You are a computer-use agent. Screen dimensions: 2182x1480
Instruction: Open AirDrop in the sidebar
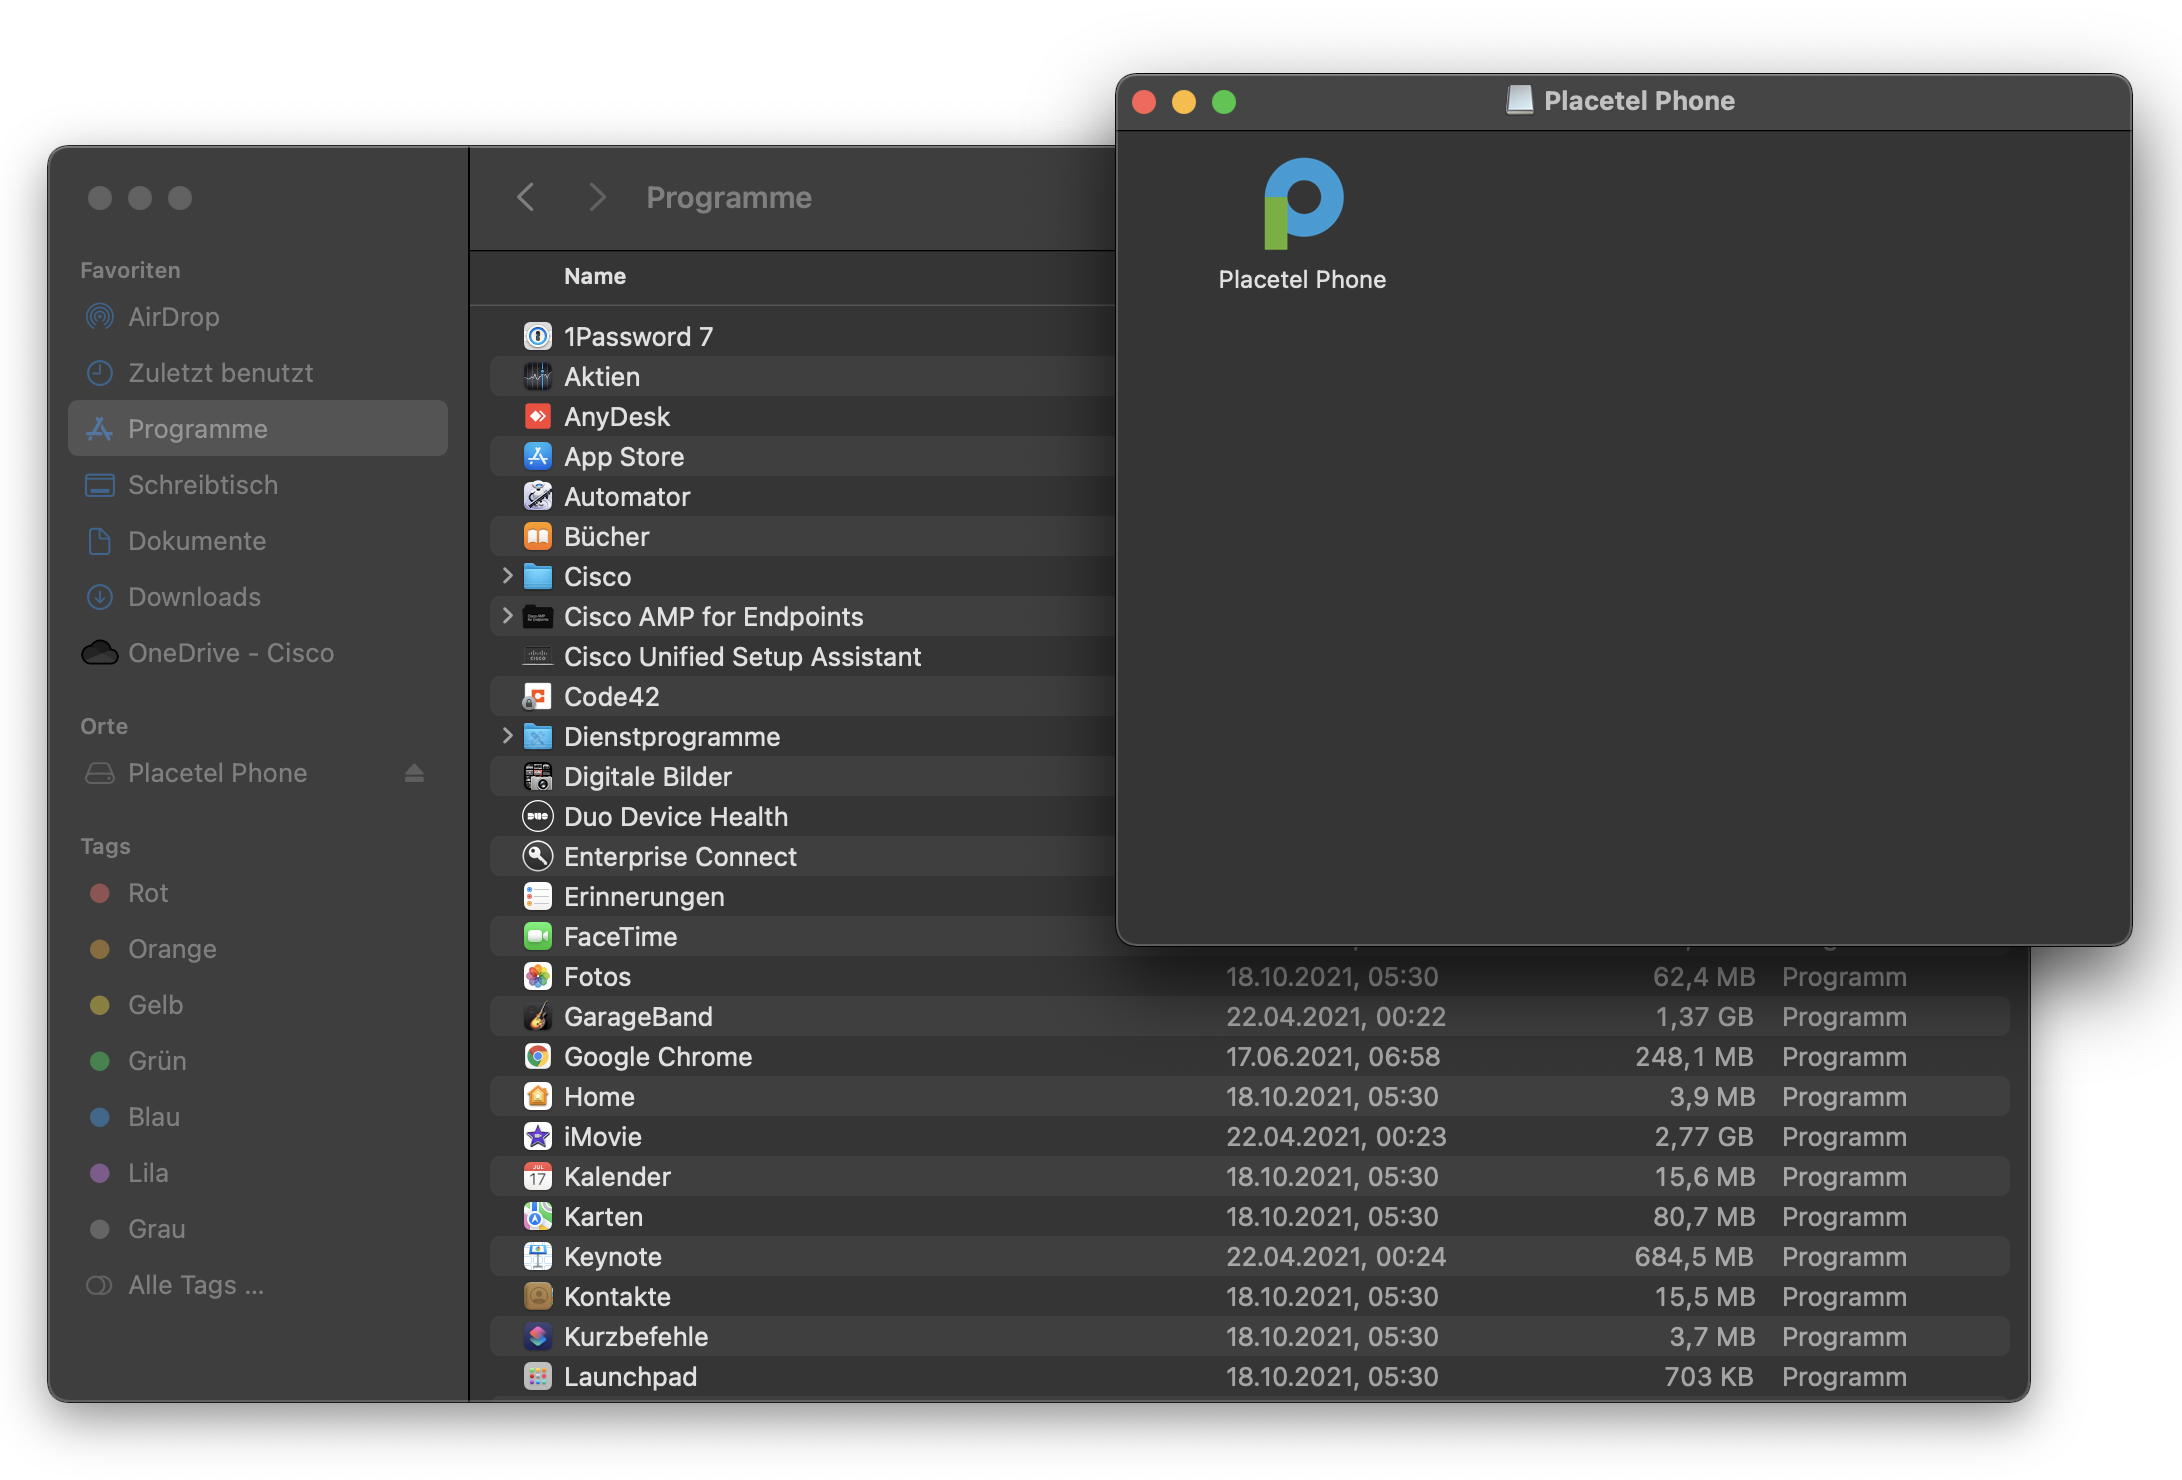point(258,317)
